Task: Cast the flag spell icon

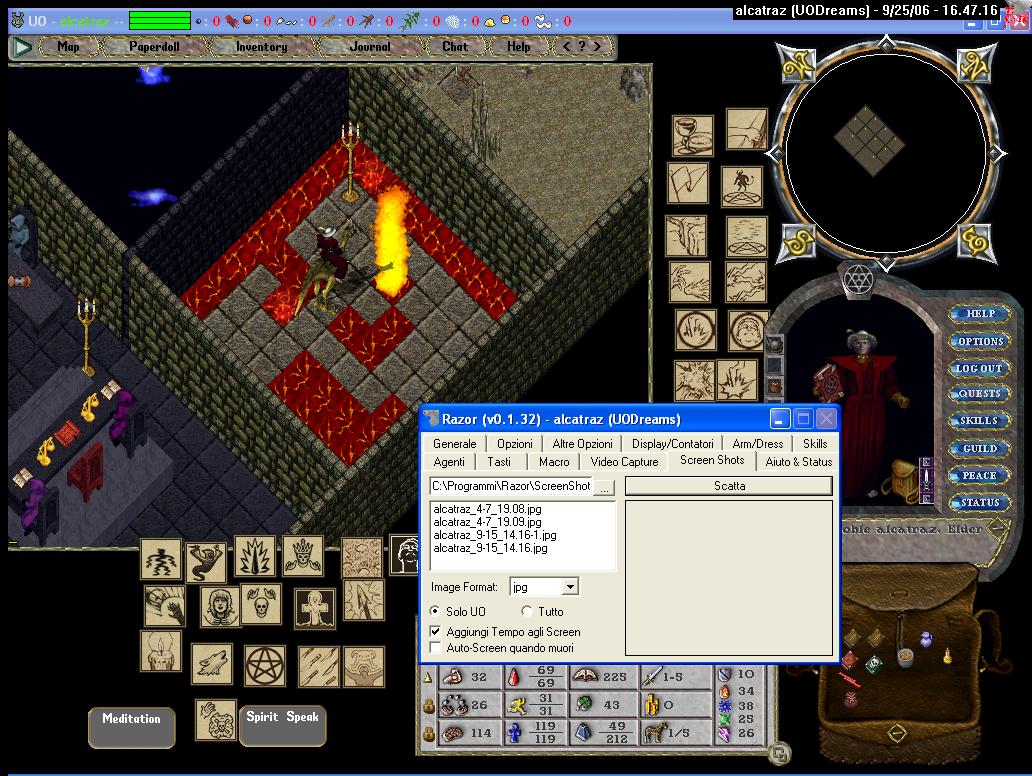Action: [x=687, y=182]
